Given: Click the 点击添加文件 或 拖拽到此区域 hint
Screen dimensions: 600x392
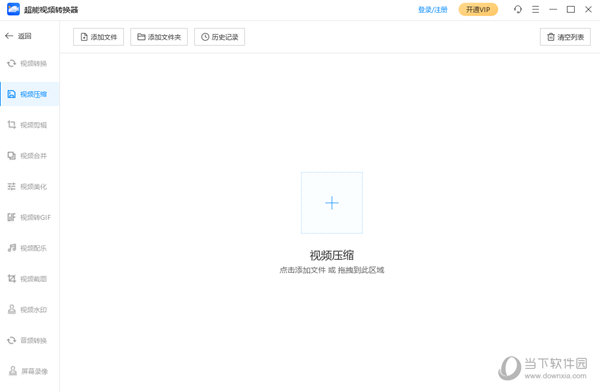Looking at the screenshot, I should click(332, 270).
